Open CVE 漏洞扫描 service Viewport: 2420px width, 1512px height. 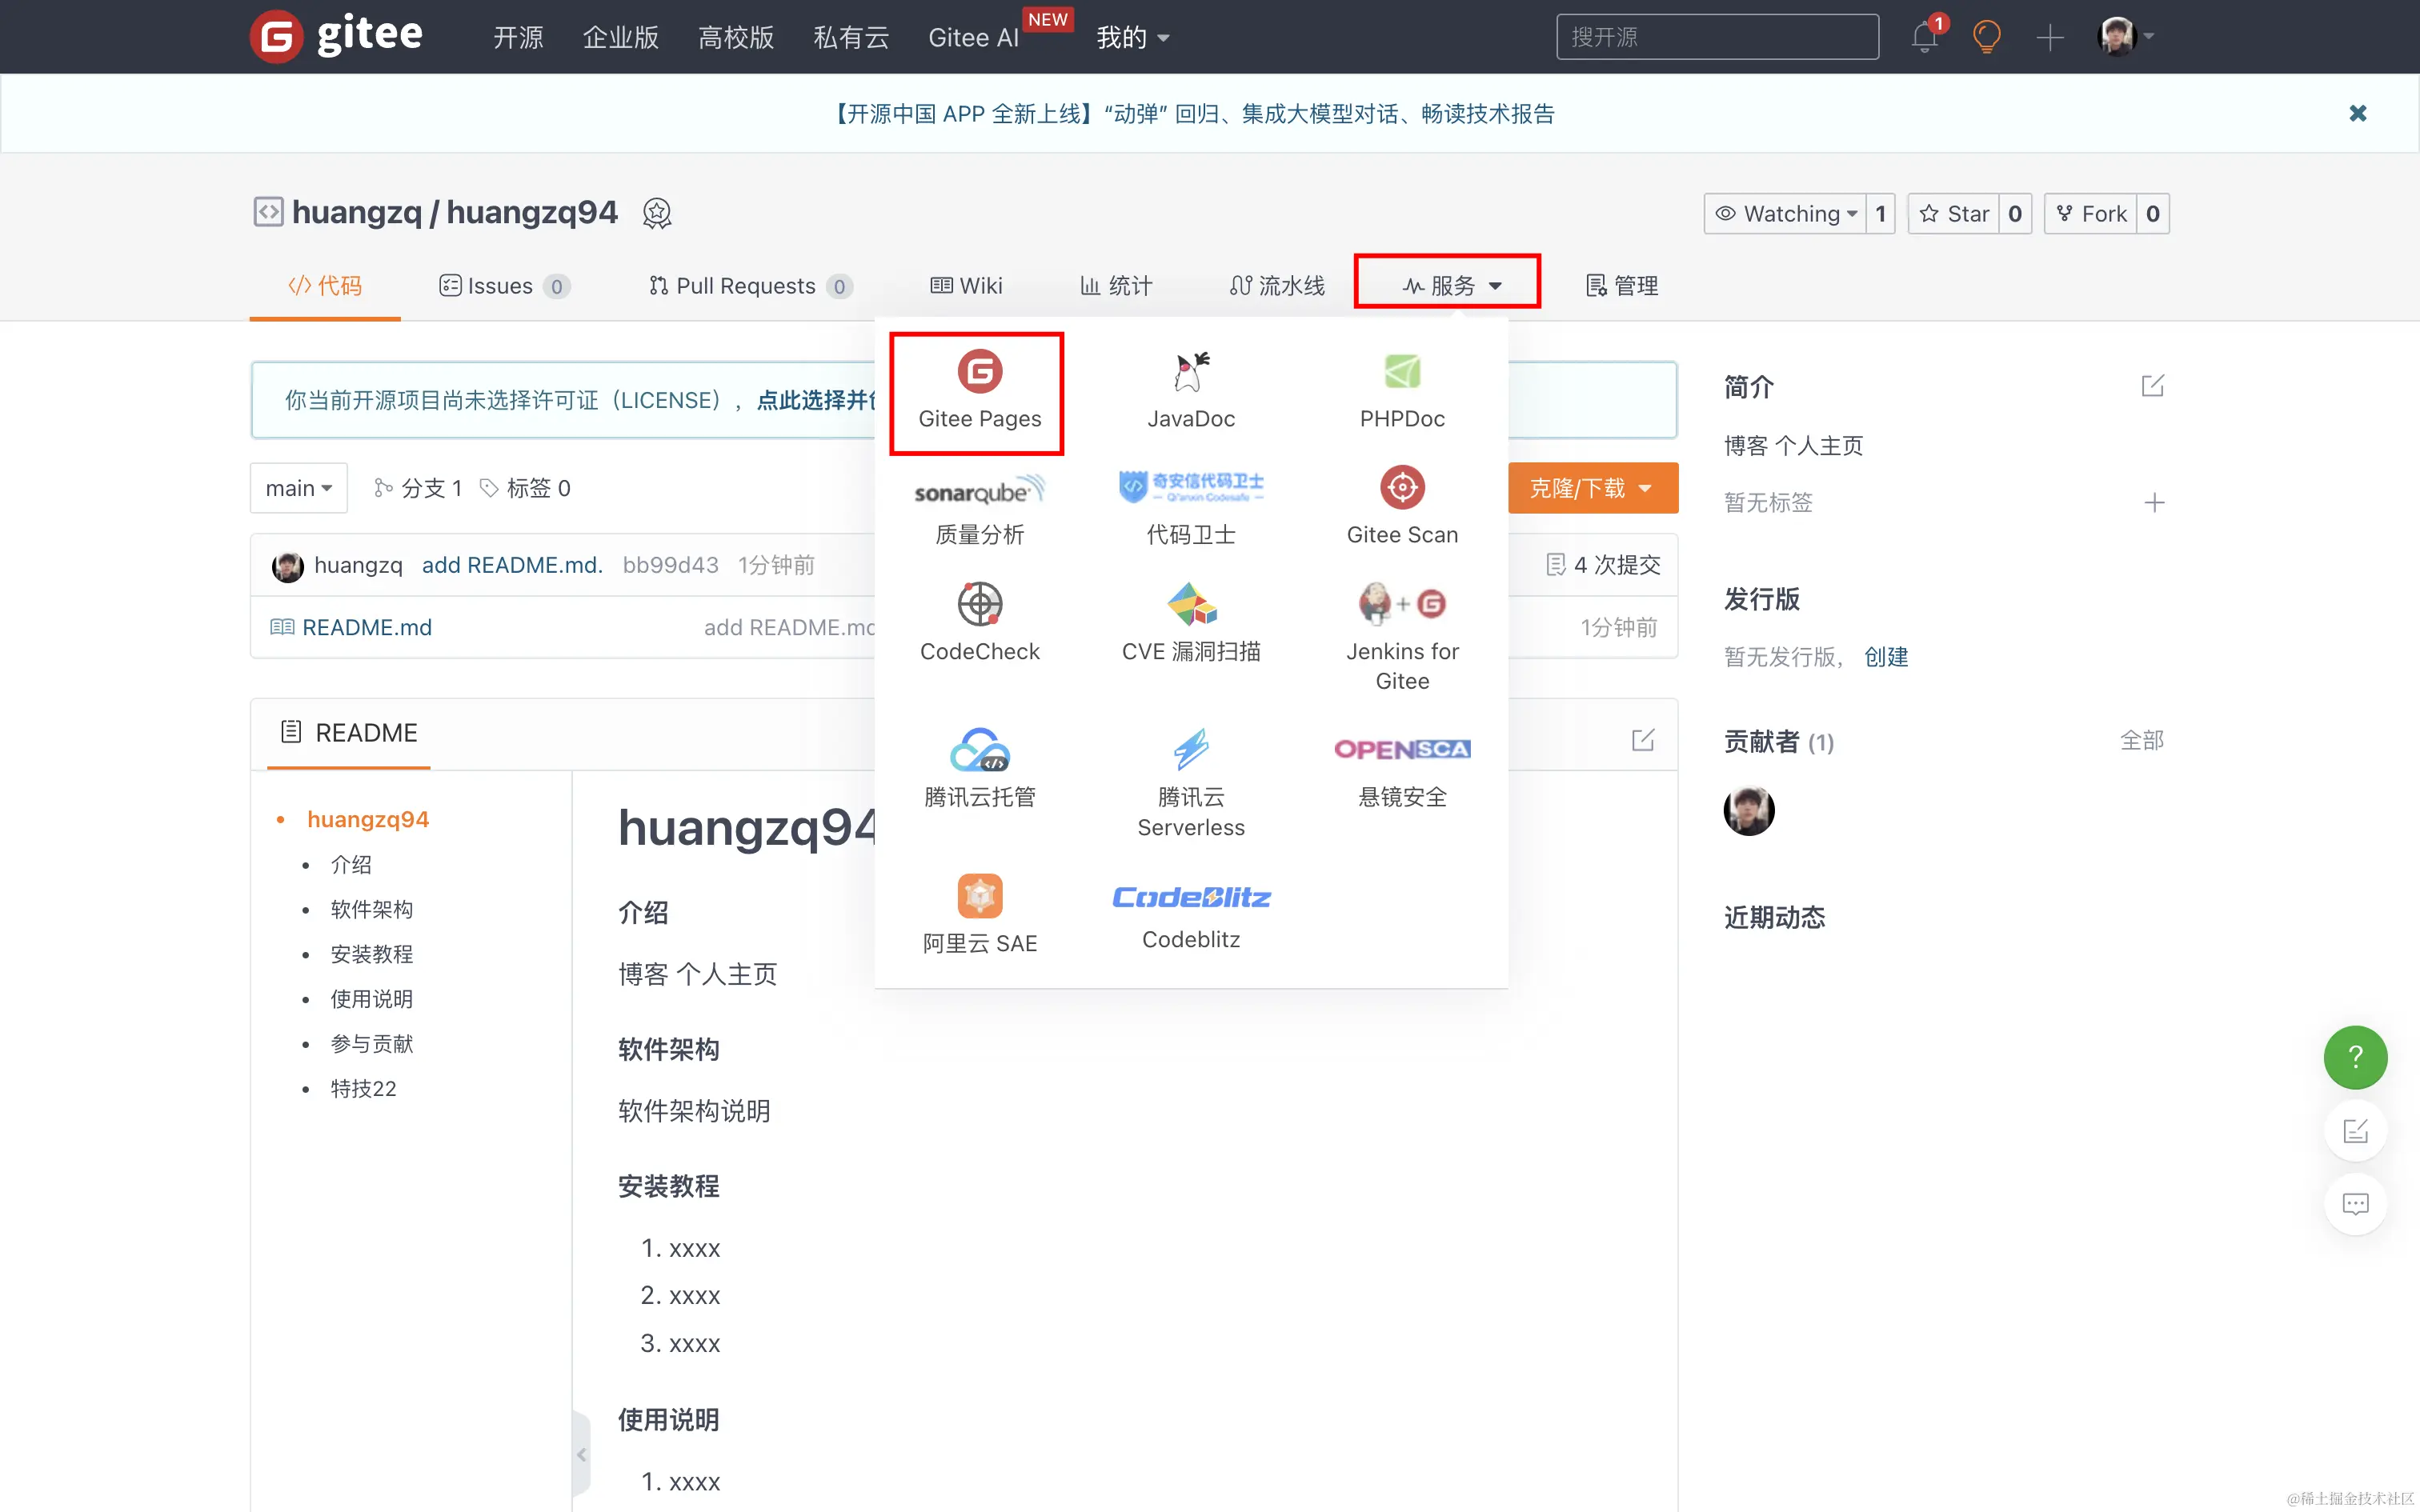coord(1190,625)
